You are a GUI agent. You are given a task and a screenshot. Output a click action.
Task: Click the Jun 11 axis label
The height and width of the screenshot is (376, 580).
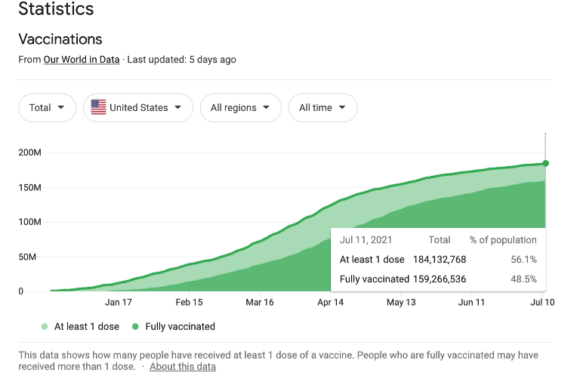tap(471, 302)
